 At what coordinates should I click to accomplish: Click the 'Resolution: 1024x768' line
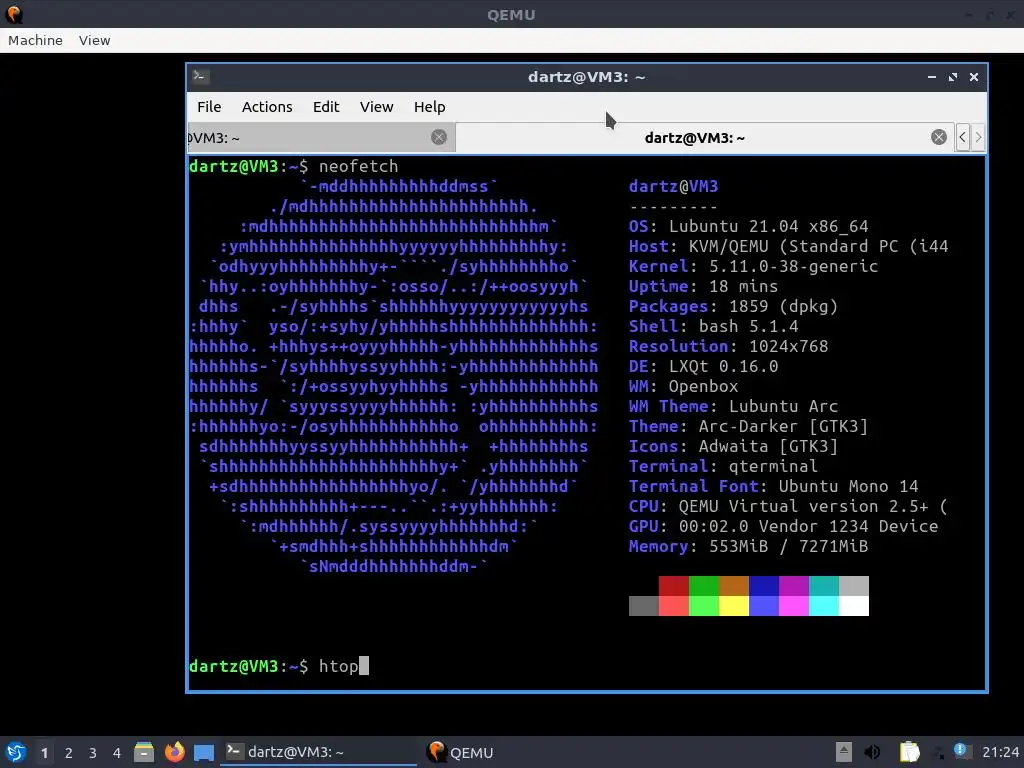[x=728, y=346]
